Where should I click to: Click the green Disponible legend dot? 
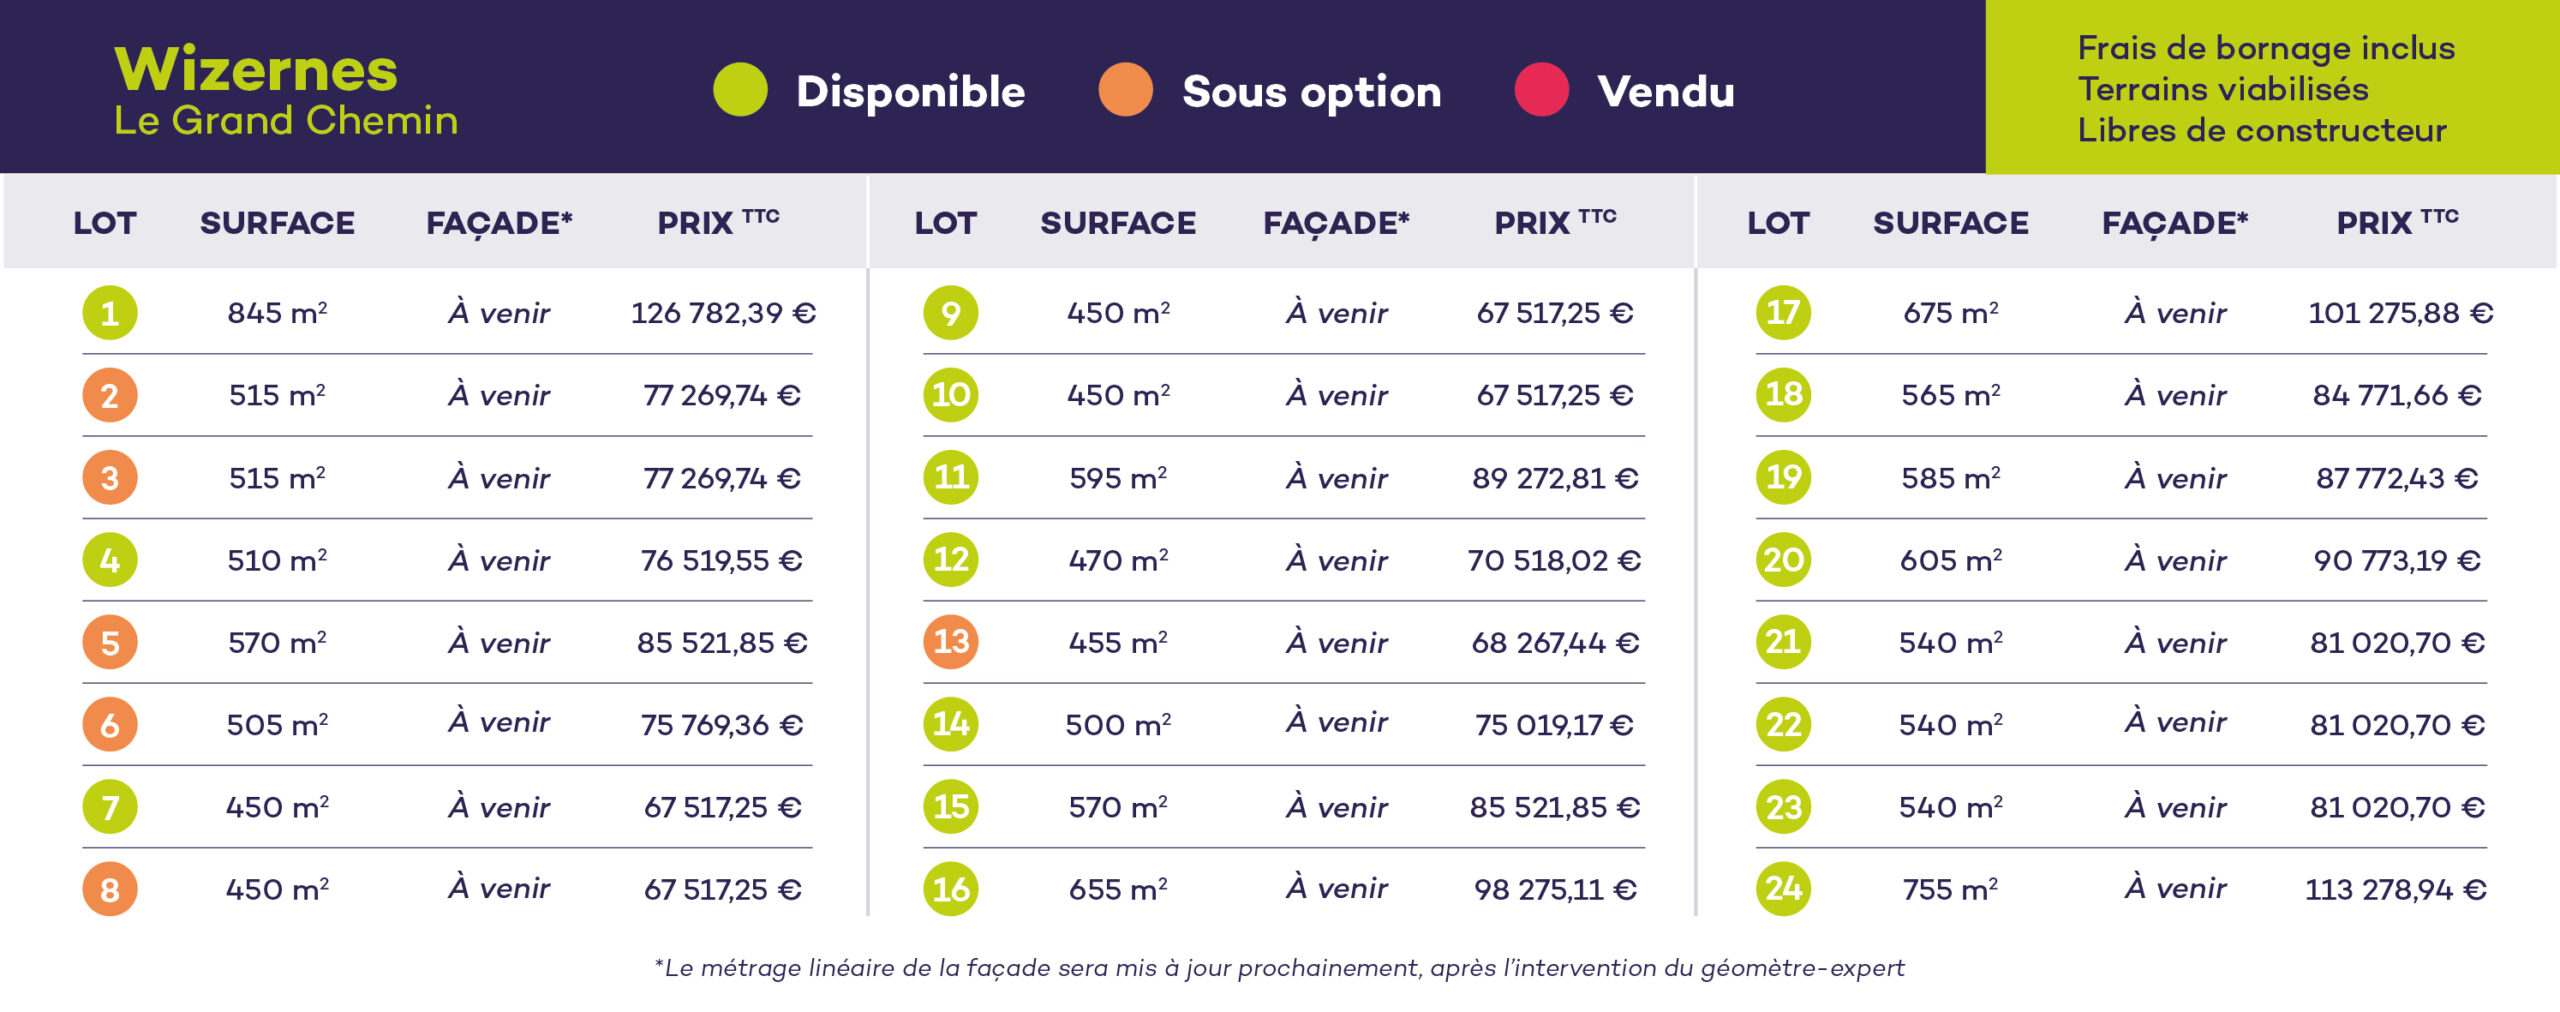pos(740,90)
